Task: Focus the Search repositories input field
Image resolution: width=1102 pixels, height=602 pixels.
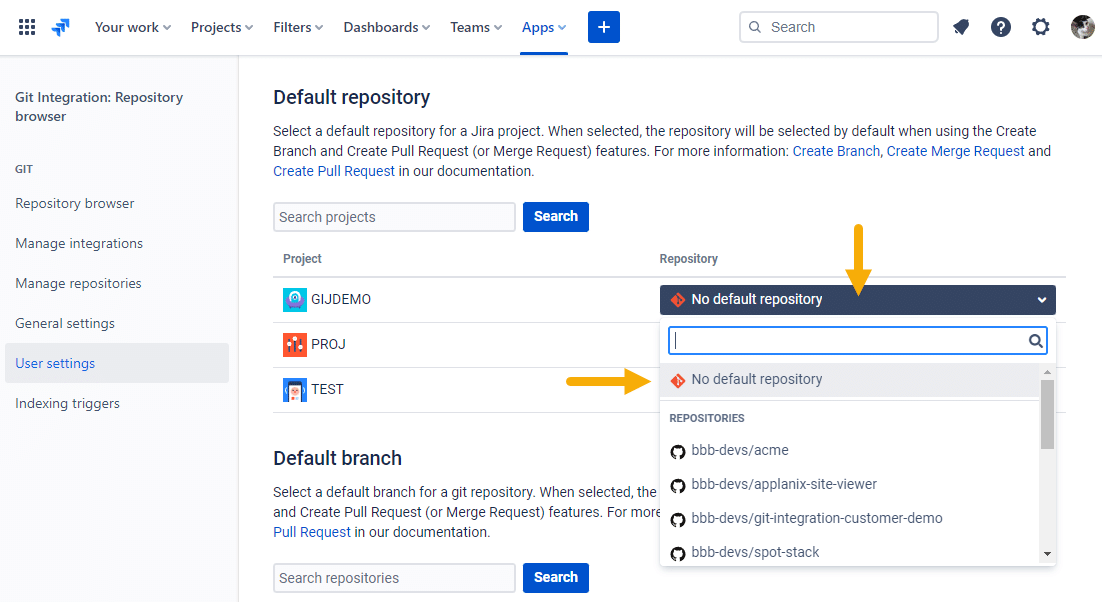Action: click(x=394, y=578)
